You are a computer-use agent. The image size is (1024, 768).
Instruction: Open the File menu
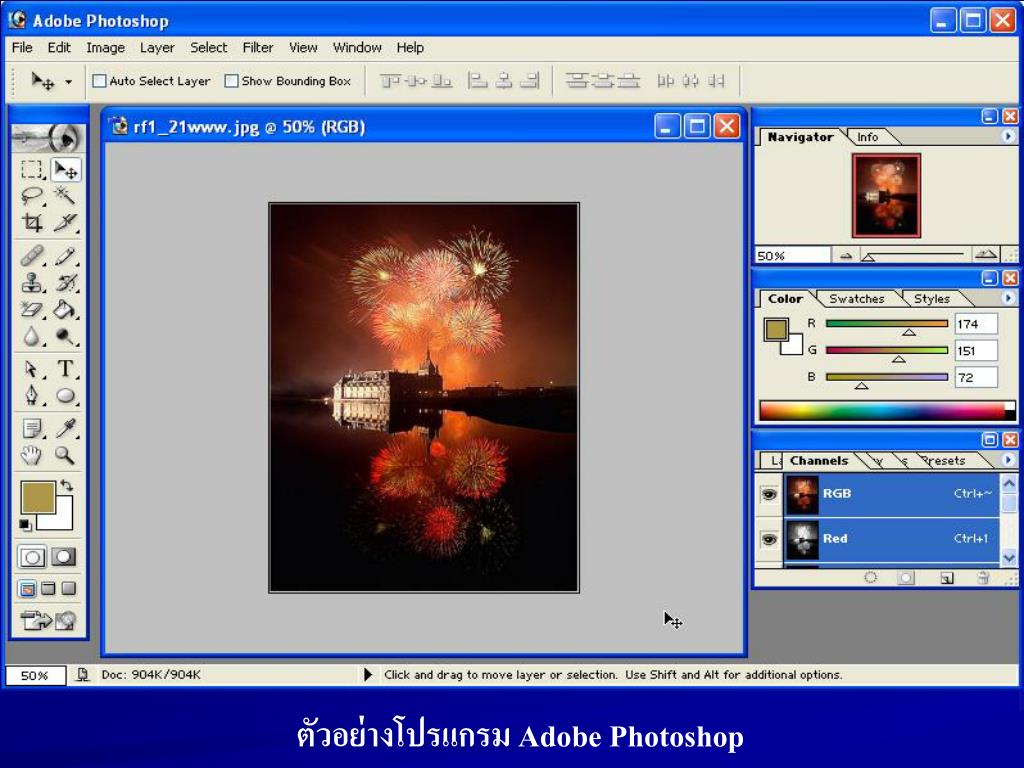coord(22,48)
